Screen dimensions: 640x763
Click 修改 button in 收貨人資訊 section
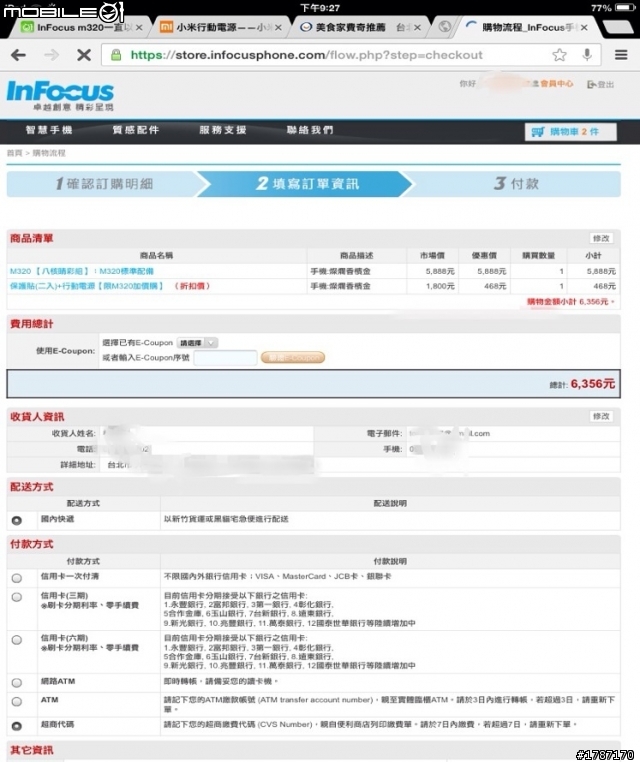601,417
